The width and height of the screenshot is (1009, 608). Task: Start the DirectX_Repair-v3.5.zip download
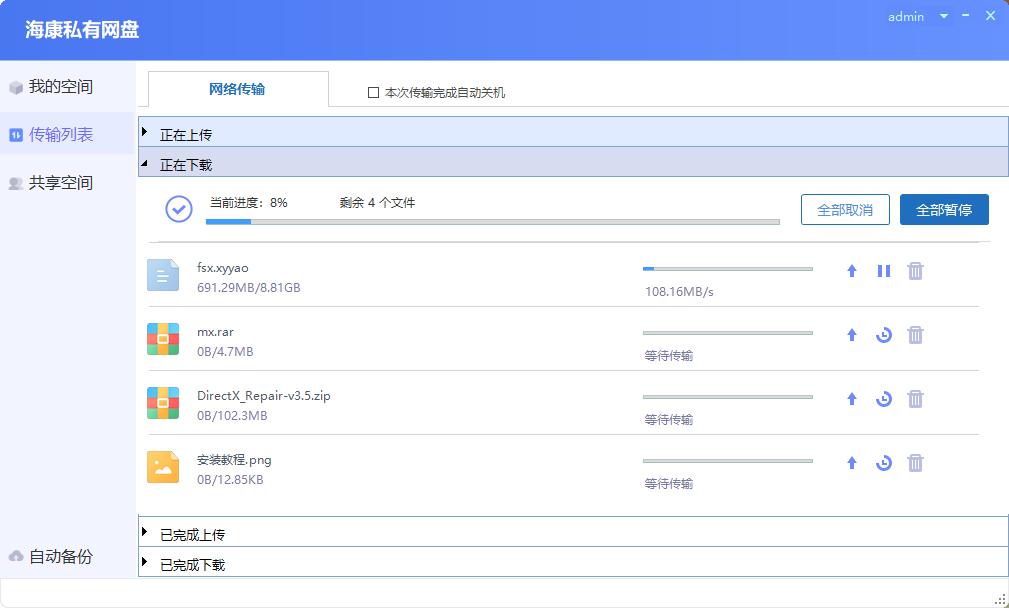coord(883,399)
